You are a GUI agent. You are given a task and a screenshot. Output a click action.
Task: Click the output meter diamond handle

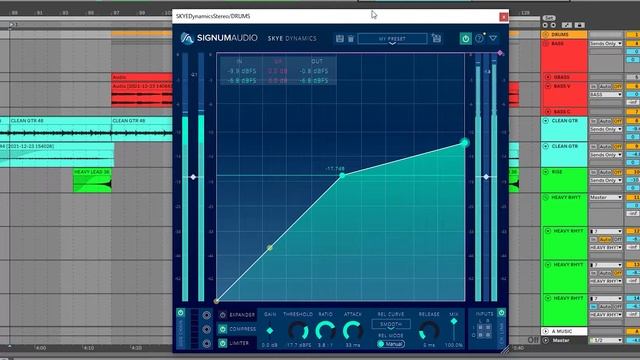click(486, 177)
